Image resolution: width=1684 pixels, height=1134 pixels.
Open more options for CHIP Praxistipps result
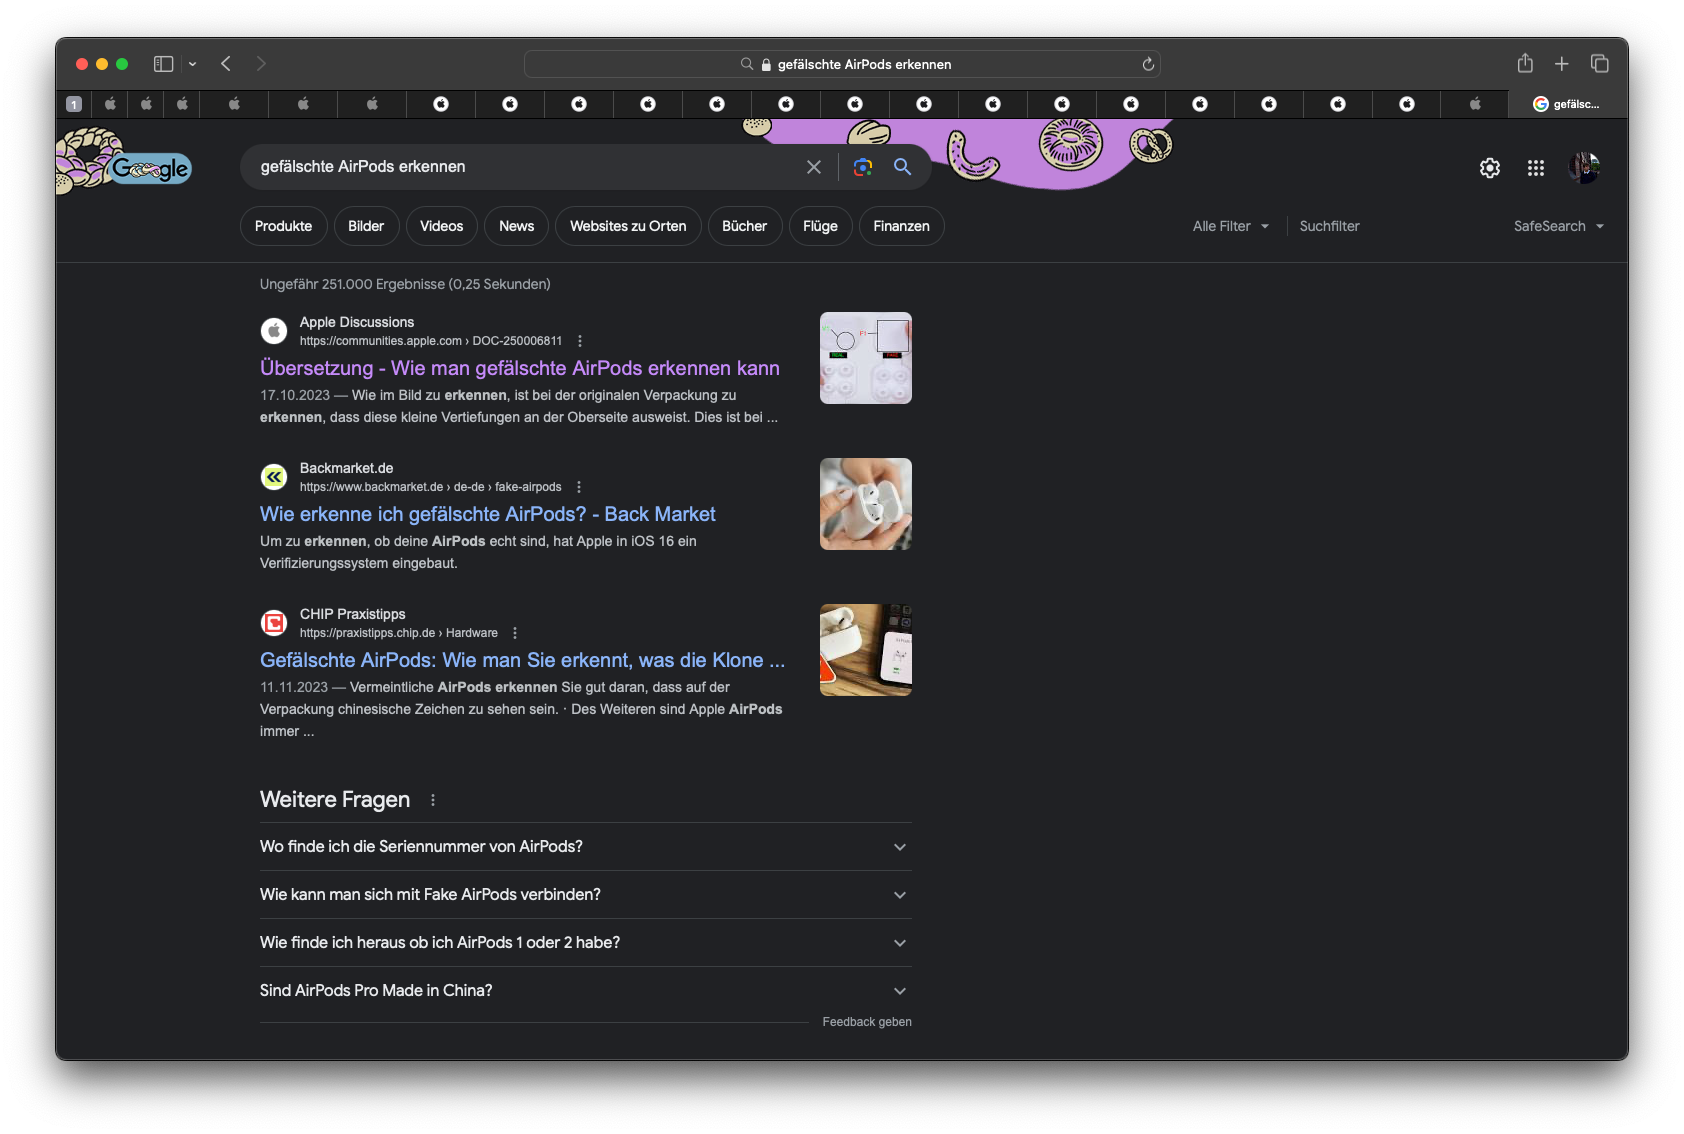point(515,633)
